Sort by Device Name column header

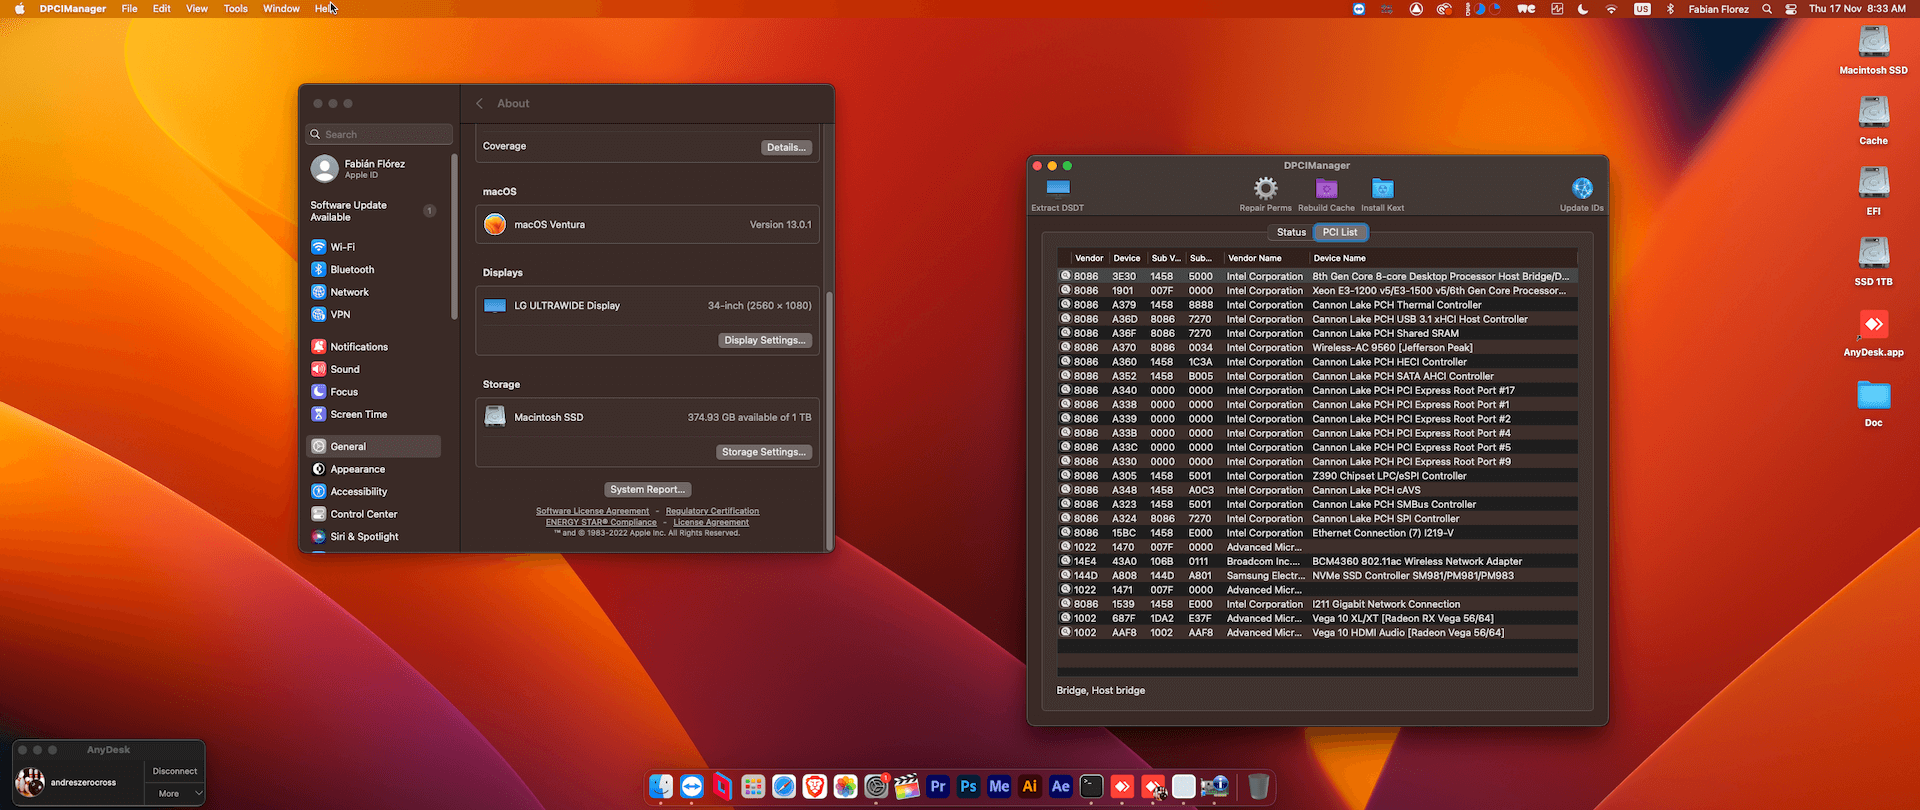click(x=1443, y=258)
